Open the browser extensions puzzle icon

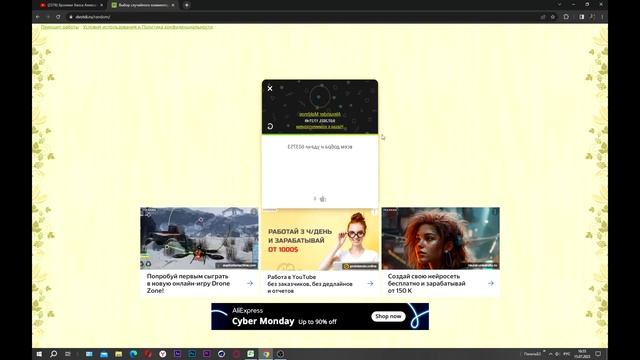(566, 17)
